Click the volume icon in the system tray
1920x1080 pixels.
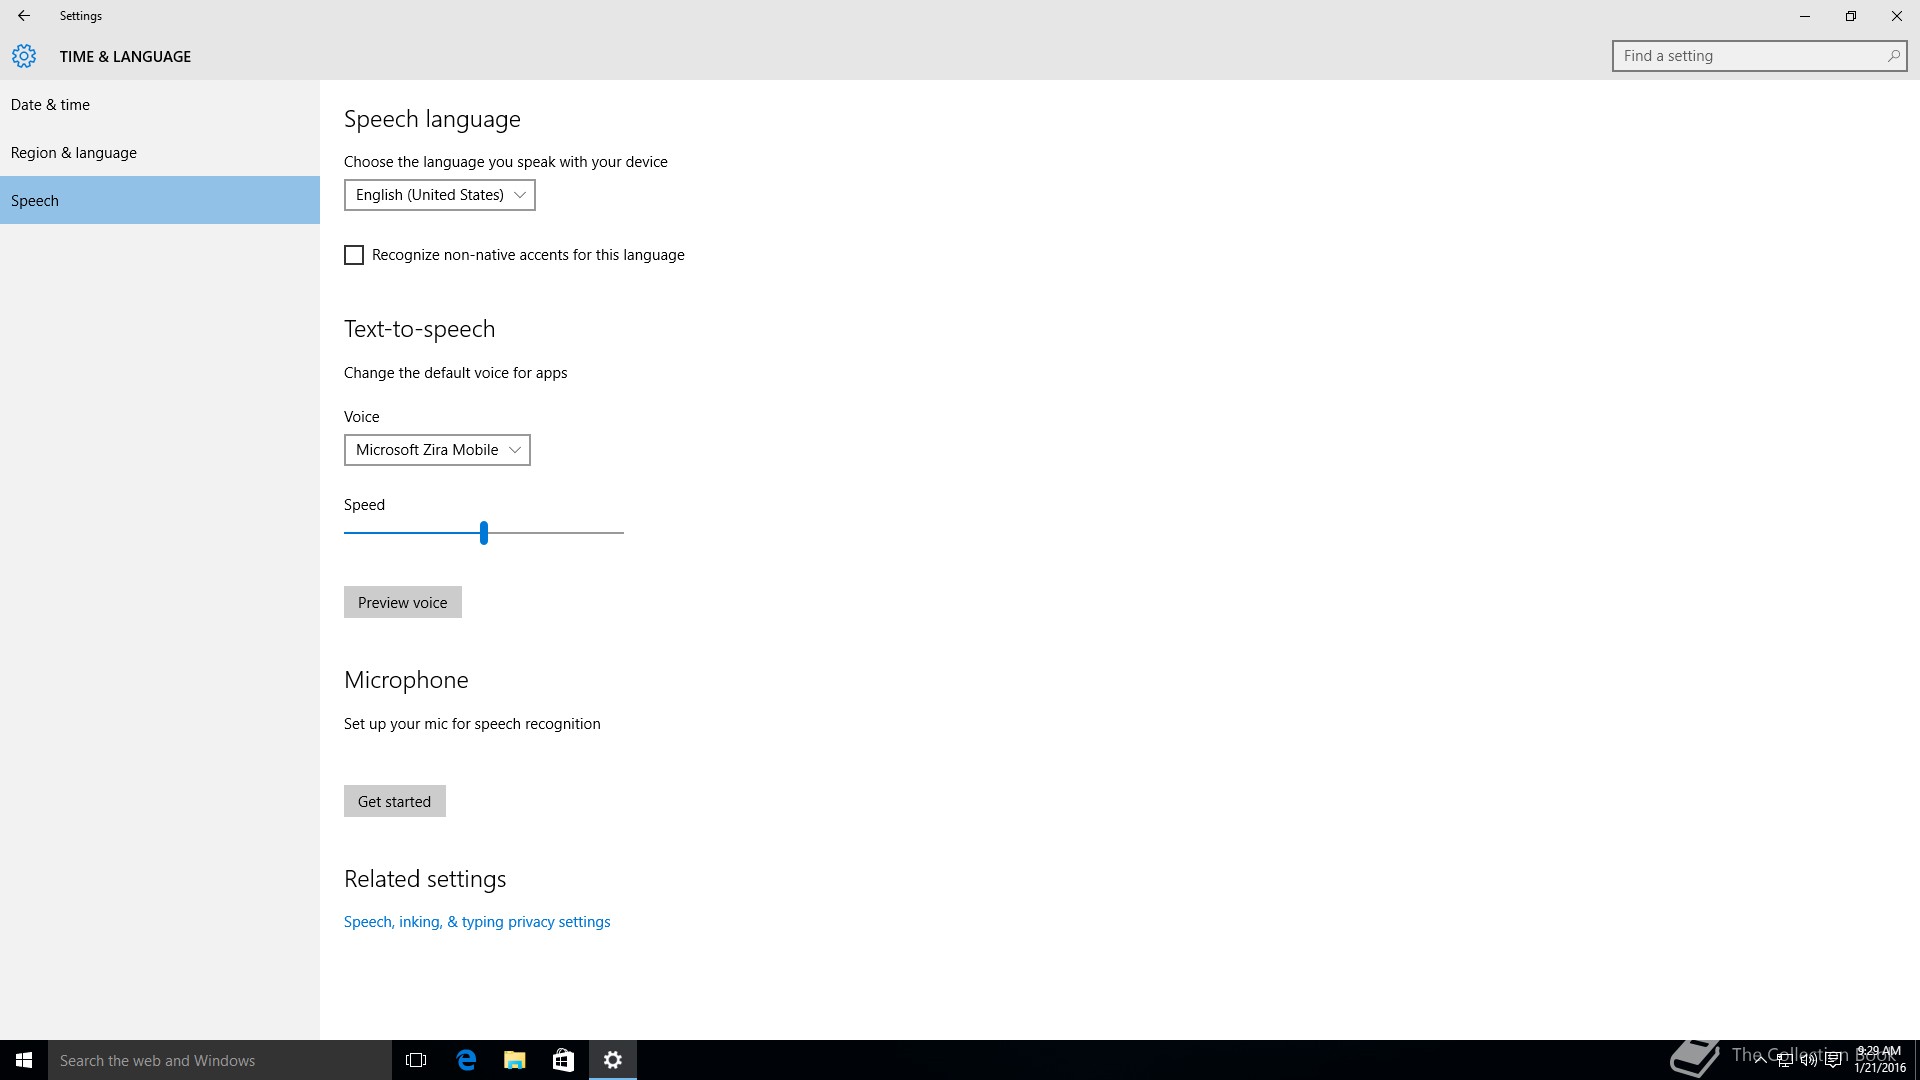pyautogui.click(x=1808, y=1061)
